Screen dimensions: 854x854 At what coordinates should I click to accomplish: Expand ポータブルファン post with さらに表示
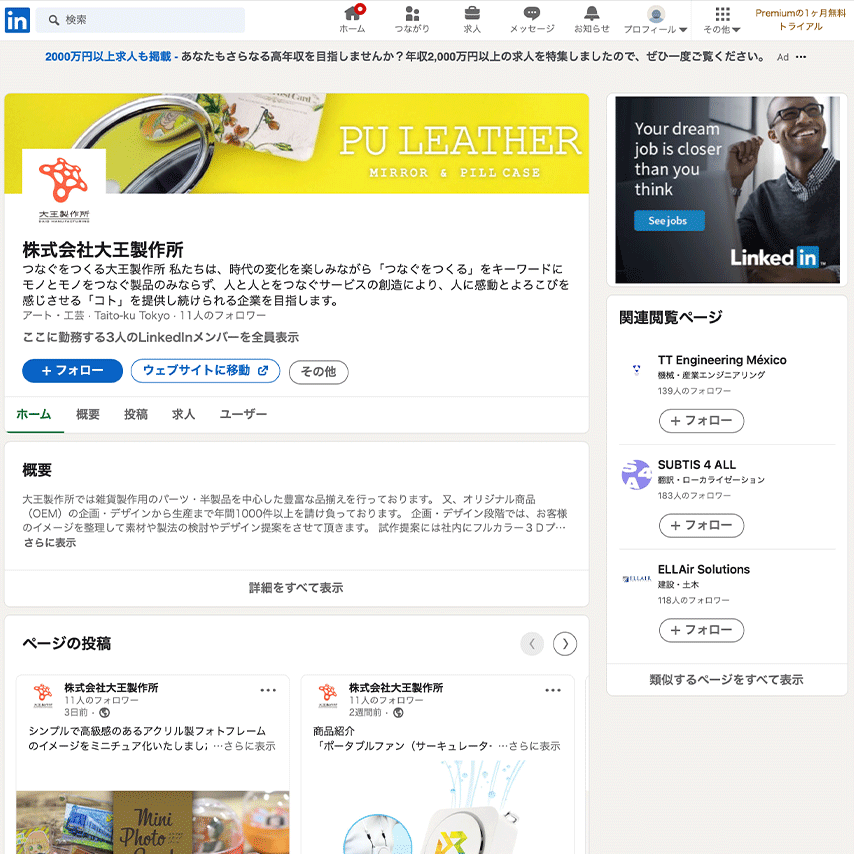coord(535,746)
